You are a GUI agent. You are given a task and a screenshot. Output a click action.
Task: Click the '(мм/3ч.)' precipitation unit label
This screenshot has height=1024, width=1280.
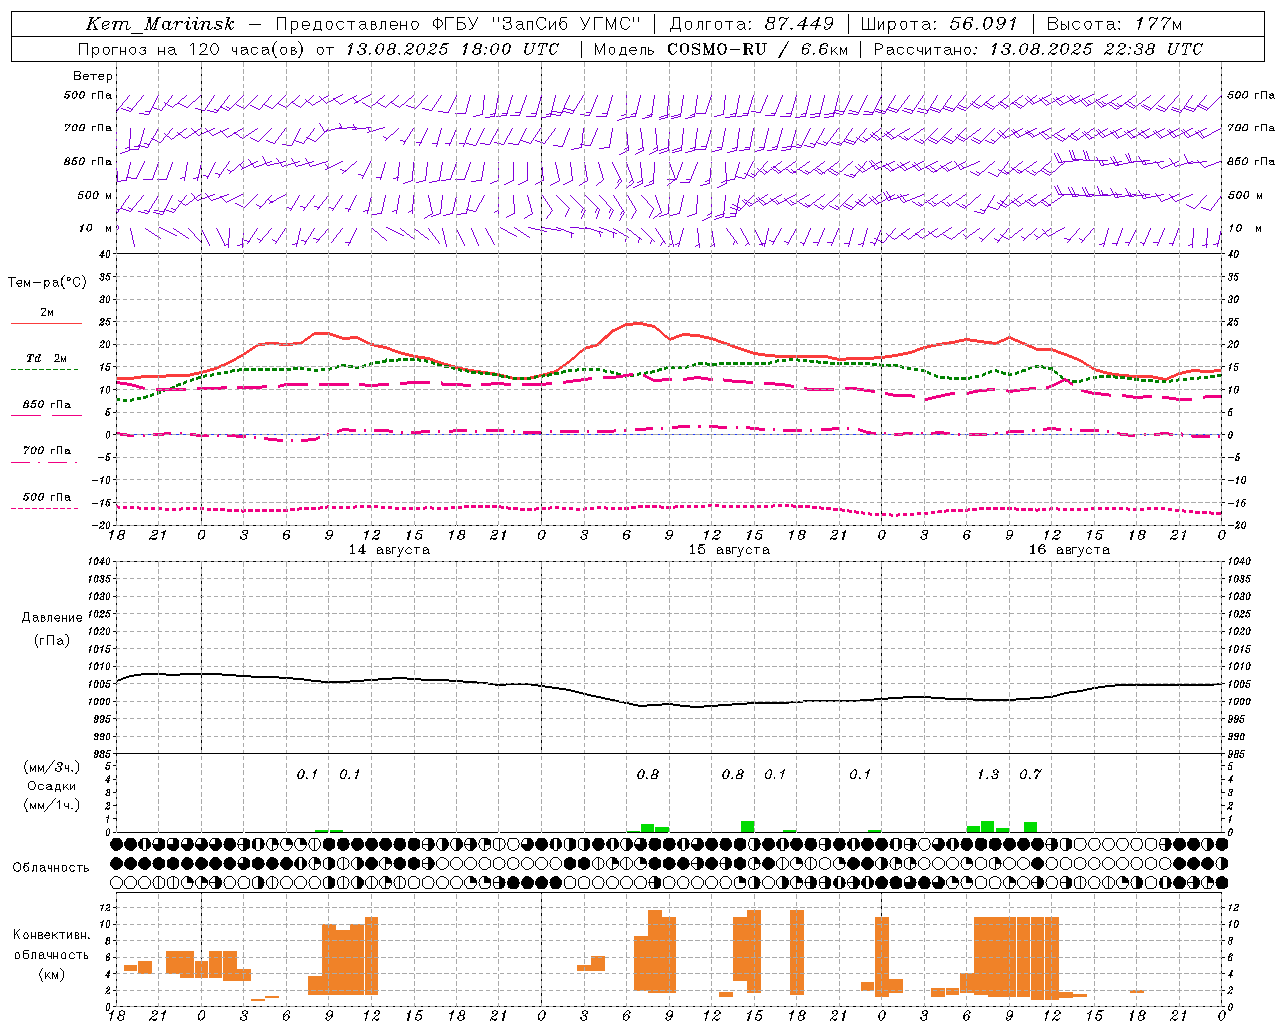pos(52,767)
